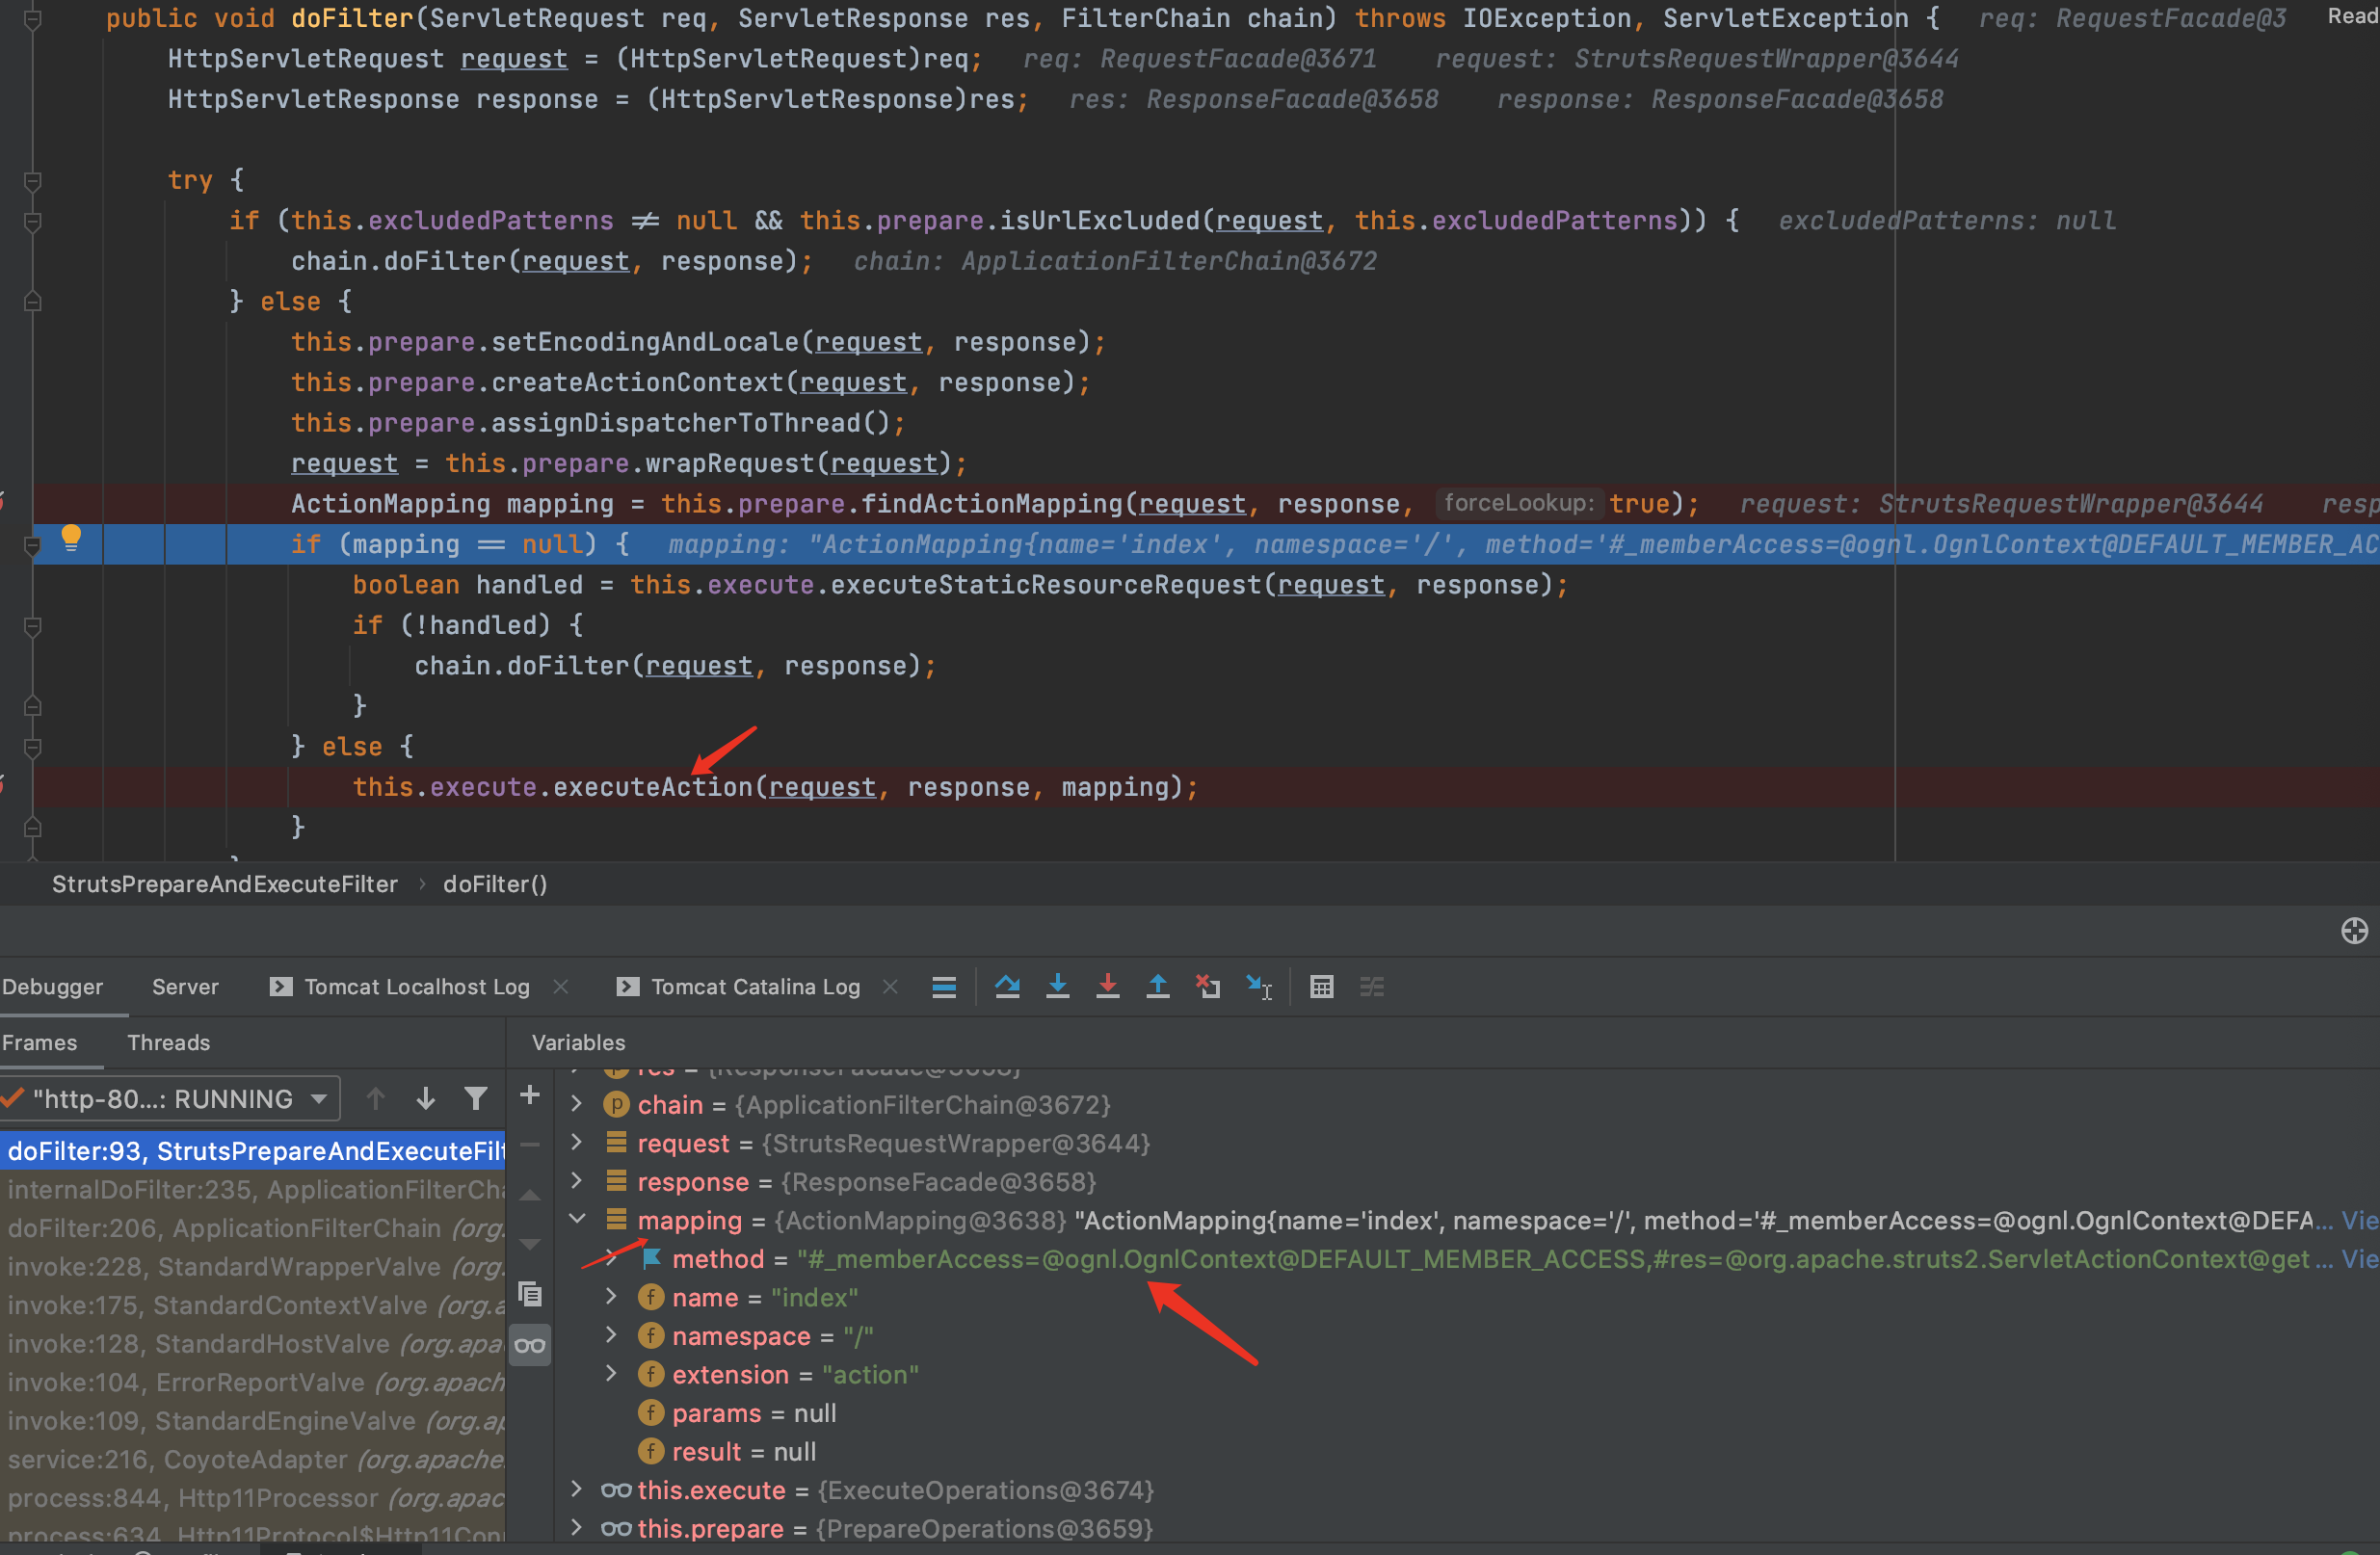The width and height of the screenshot is (2380, 1555).
Task: Expand the chain variable node
Action: click(577, 1104)
